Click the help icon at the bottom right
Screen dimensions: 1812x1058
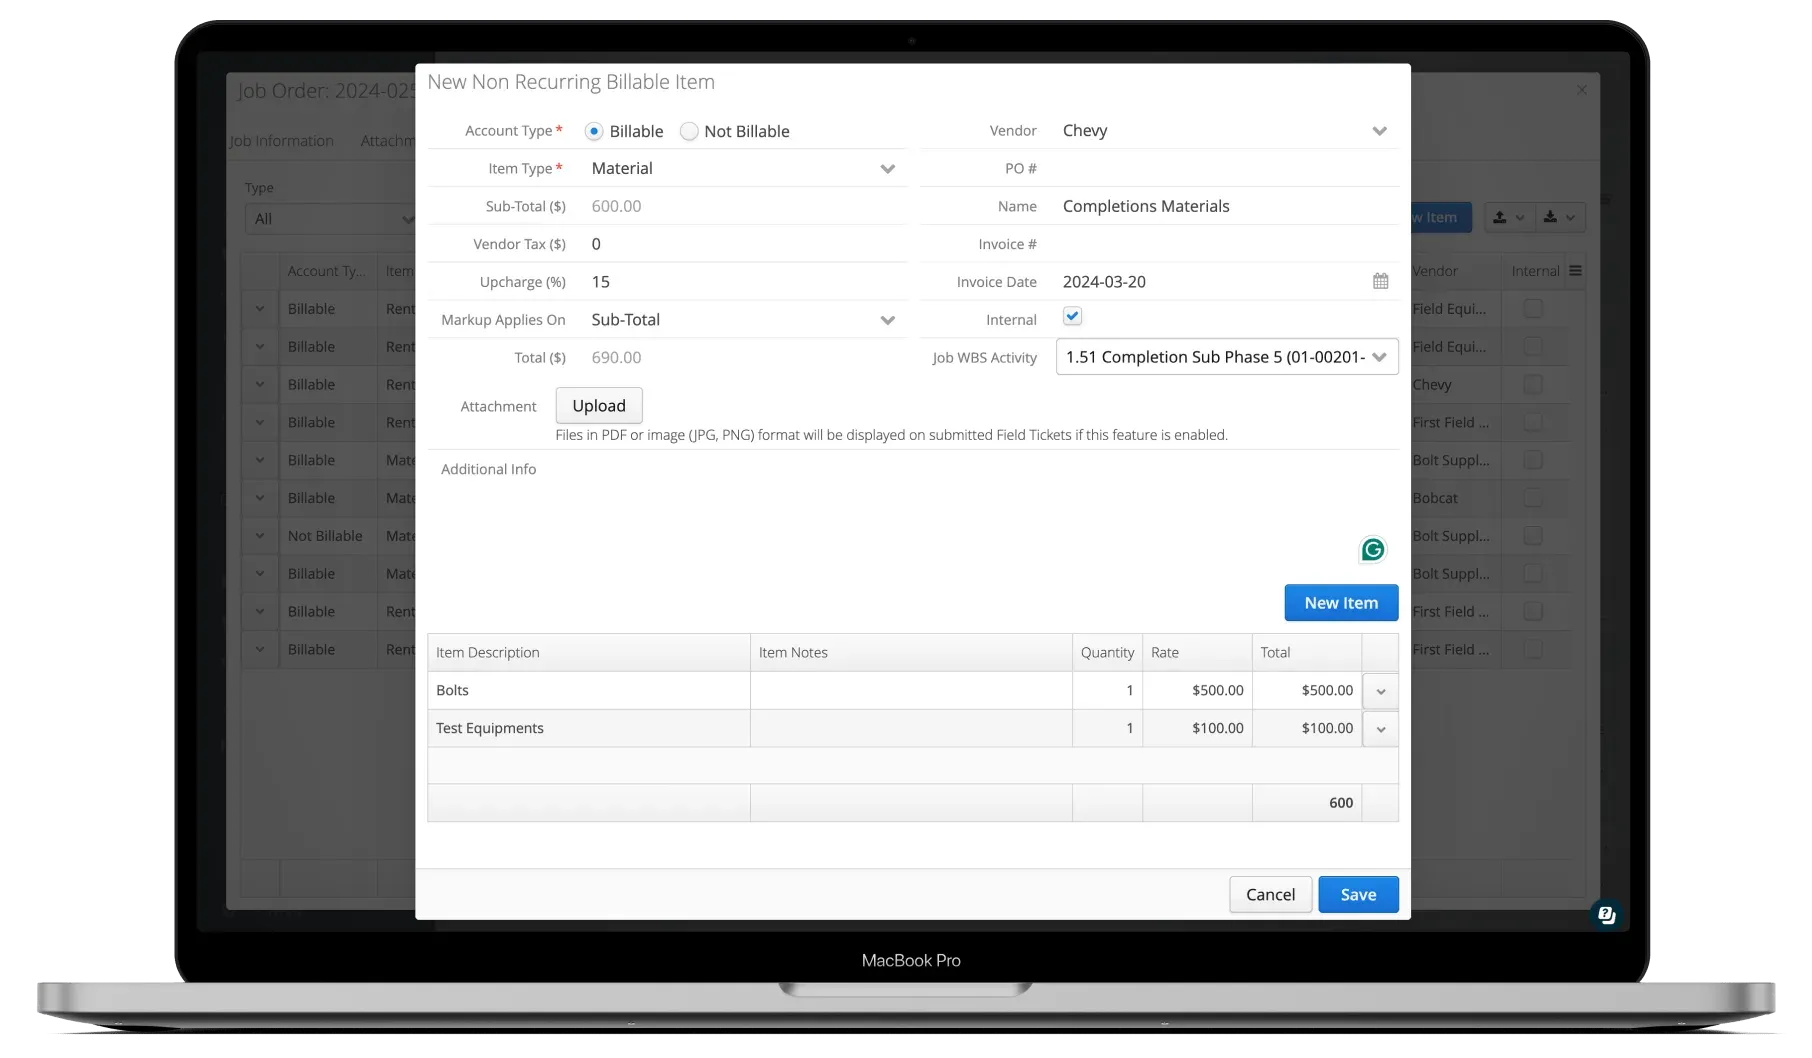(x=1605, y=914)
